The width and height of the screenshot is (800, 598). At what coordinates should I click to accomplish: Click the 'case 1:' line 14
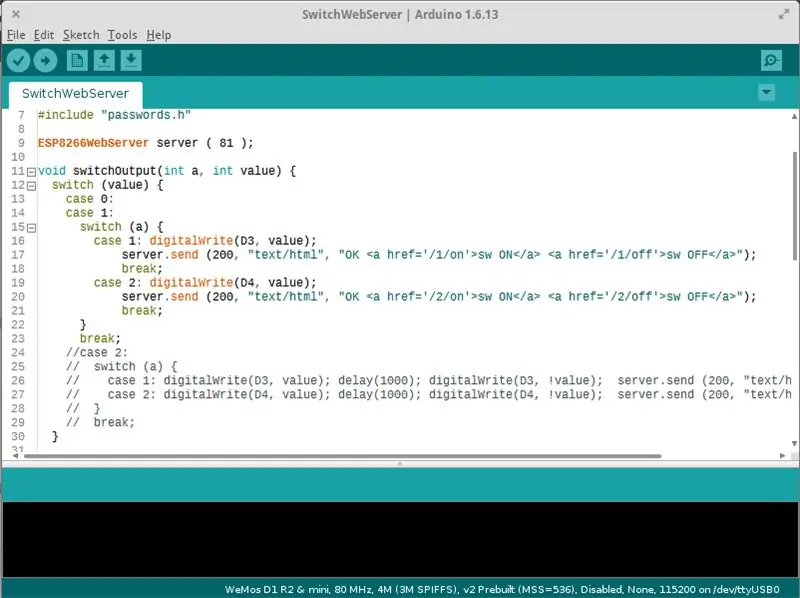[90, 213]
